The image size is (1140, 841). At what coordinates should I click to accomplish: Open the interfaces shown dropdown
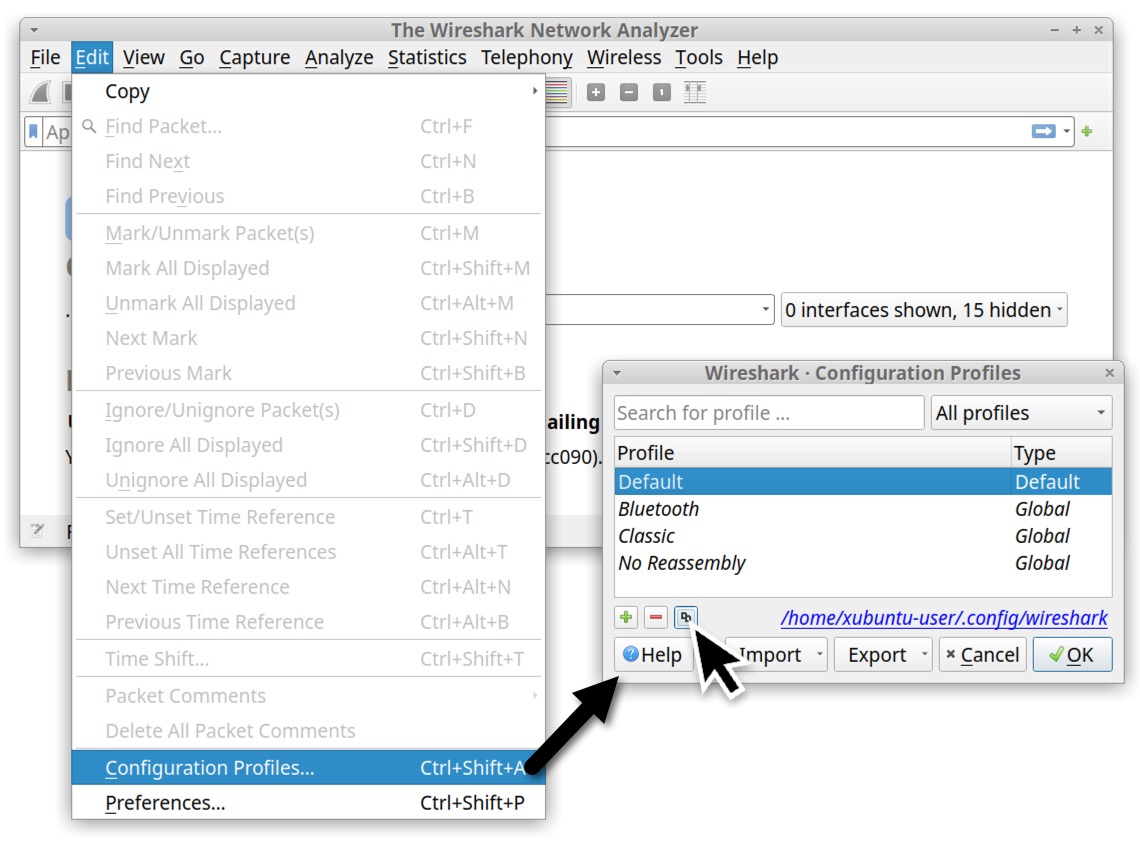(924, 310)
